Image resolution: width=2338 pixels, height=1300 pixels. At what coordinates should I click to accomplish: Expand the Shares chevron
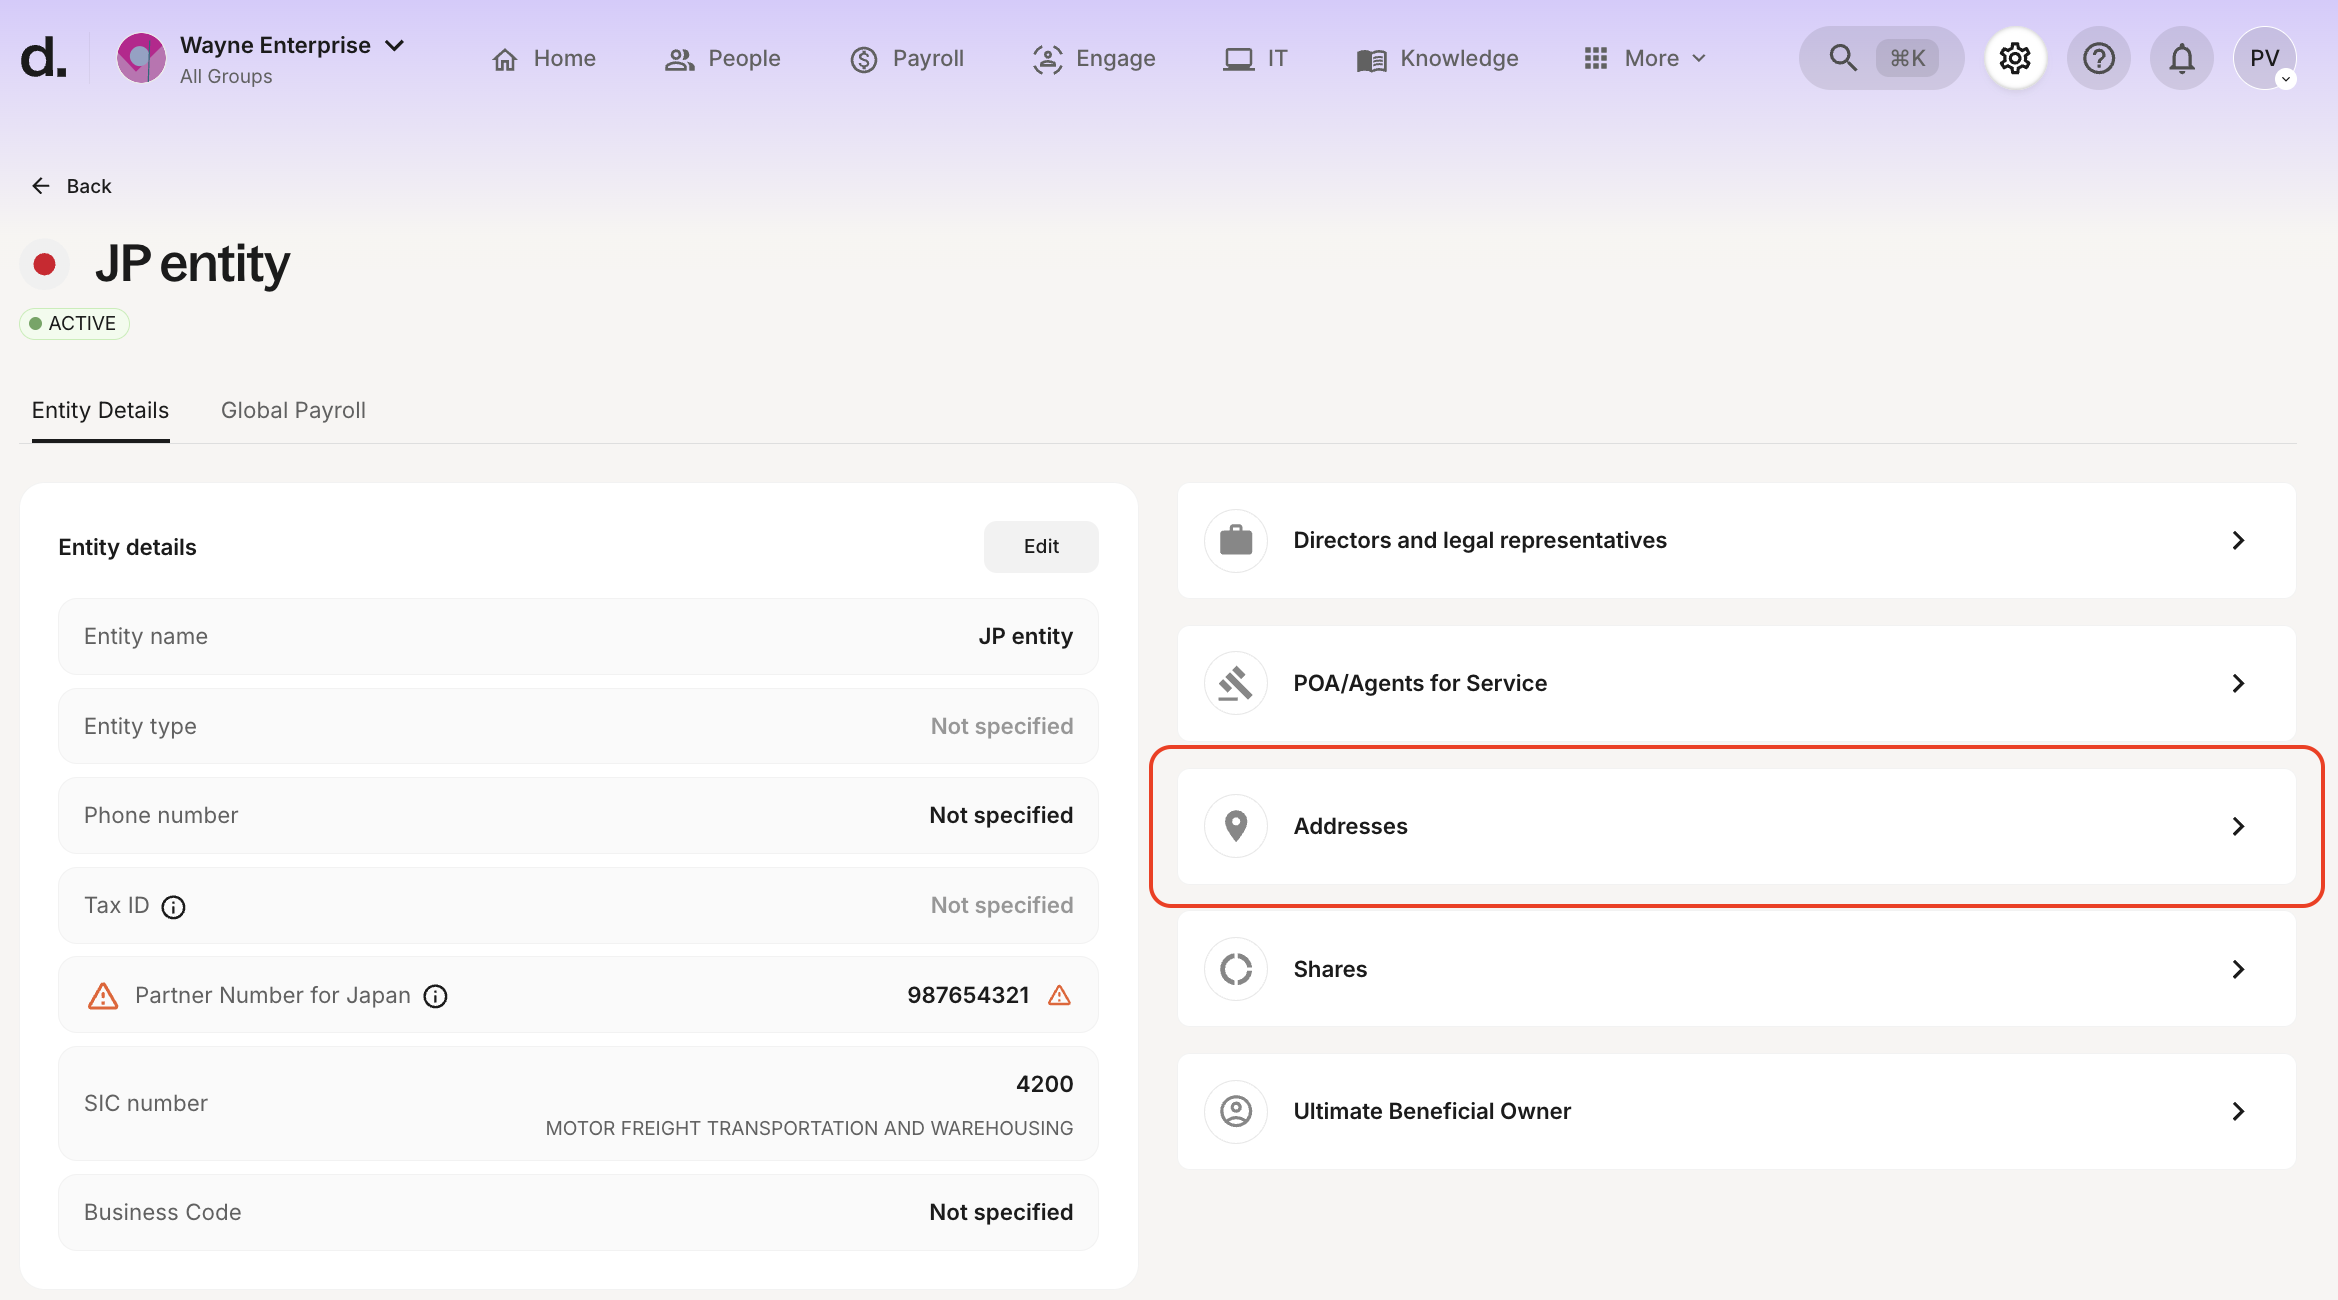tap(2238, 969)
